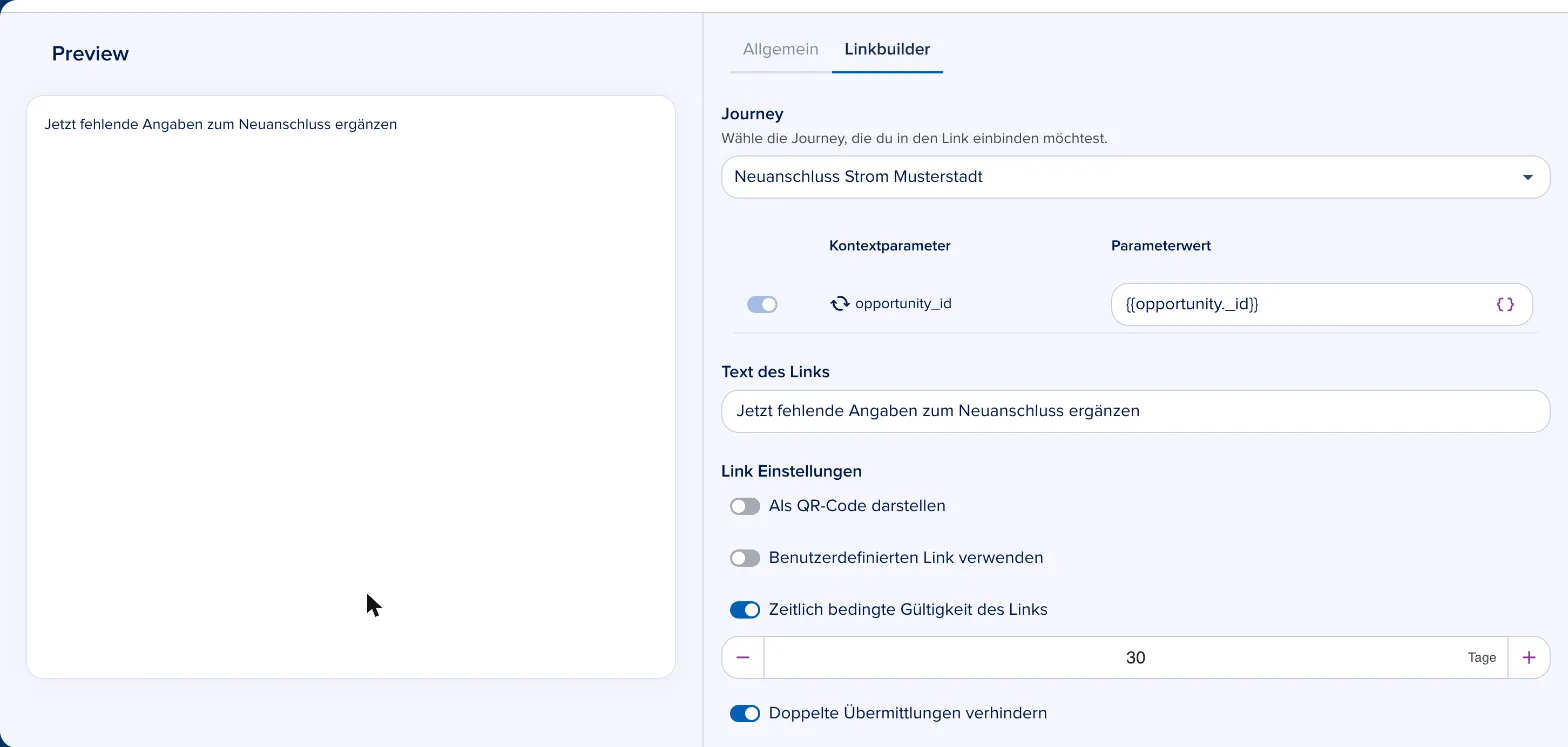This screenshot has height=747, width=1568.
Task: Click the Journey section heading
Action: [x=753, y=114]
